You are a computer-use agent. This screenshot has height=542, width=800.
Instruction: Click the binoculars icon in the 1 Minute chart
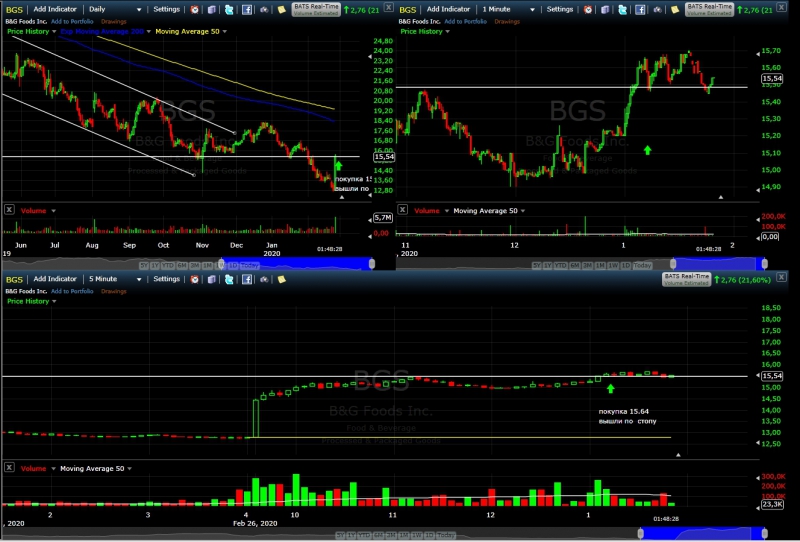pos(657,9)
